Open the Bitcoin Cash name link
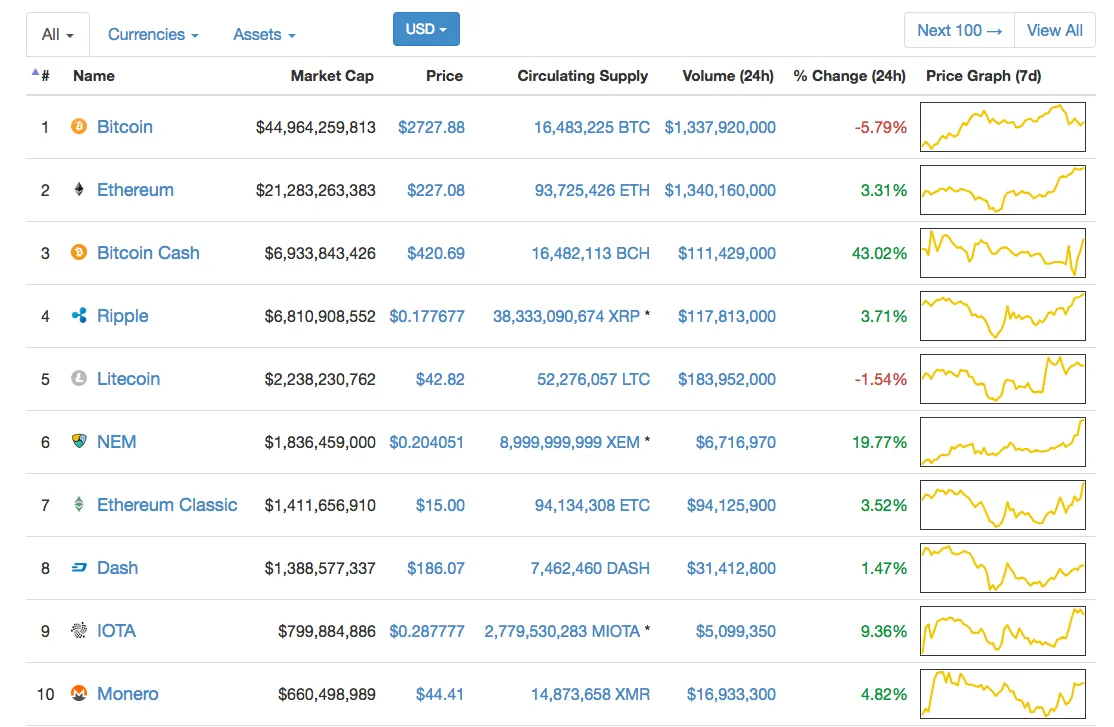The width and height of the screenshot is (1114, 727). [x=148, y=253]
